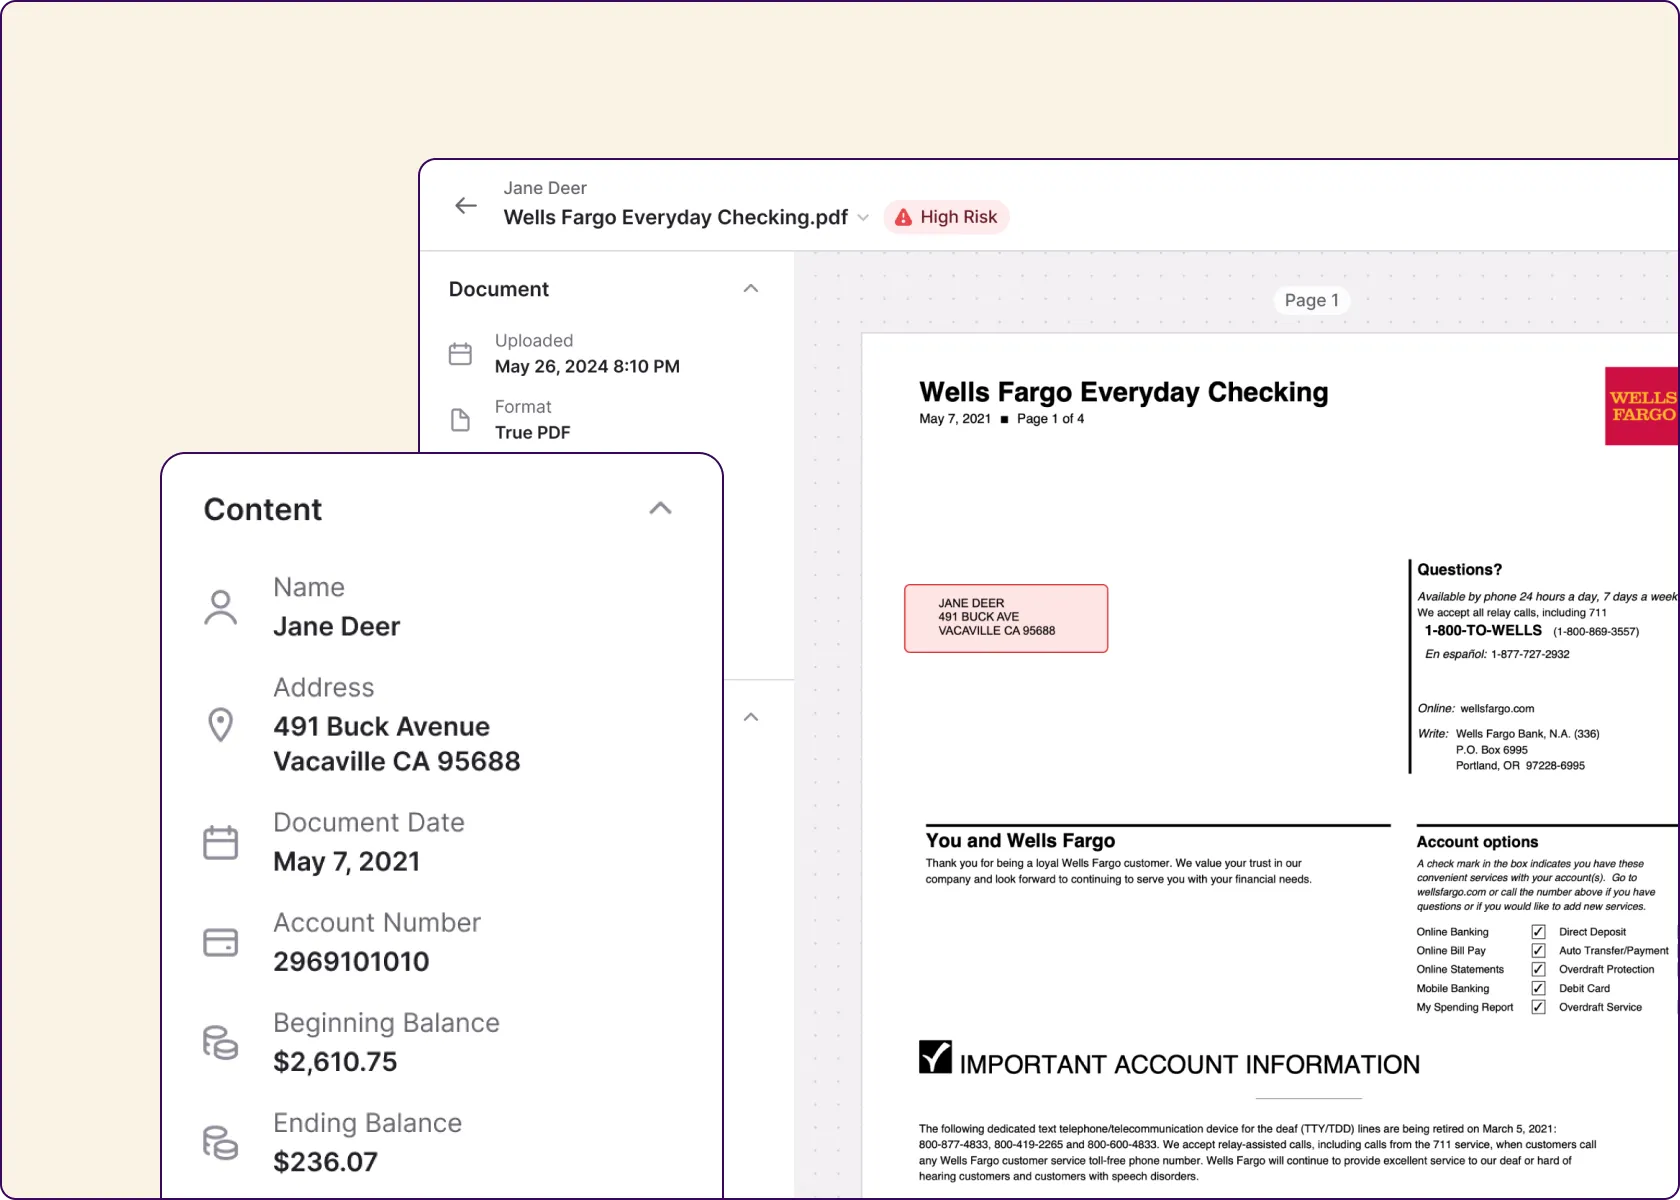Collapse the Content panel

[x=660, y=508]
